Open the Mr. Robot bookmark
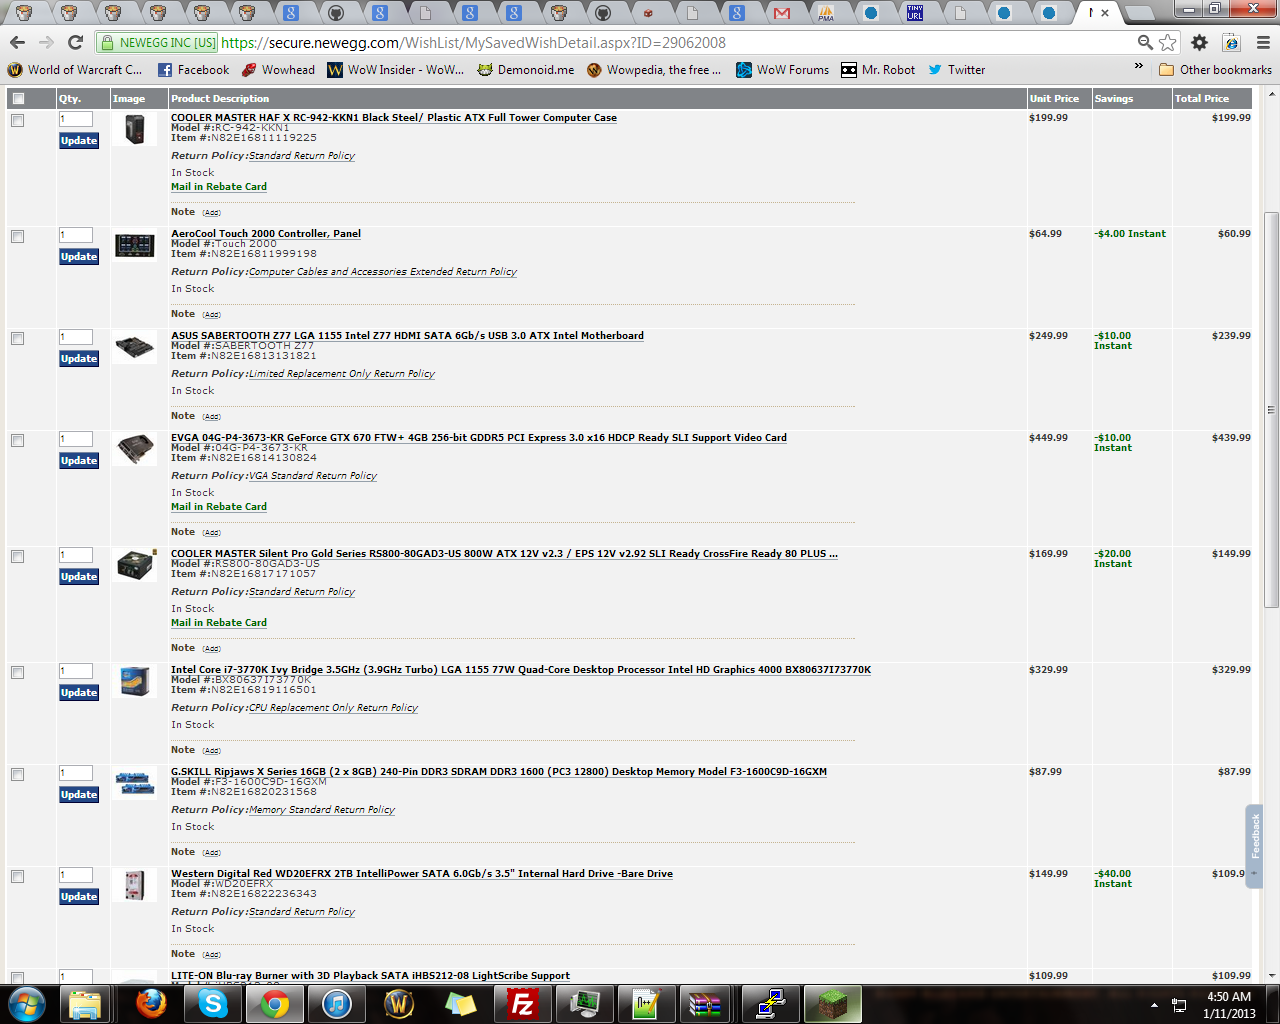1280x1024 pixels. click(878, 70)
